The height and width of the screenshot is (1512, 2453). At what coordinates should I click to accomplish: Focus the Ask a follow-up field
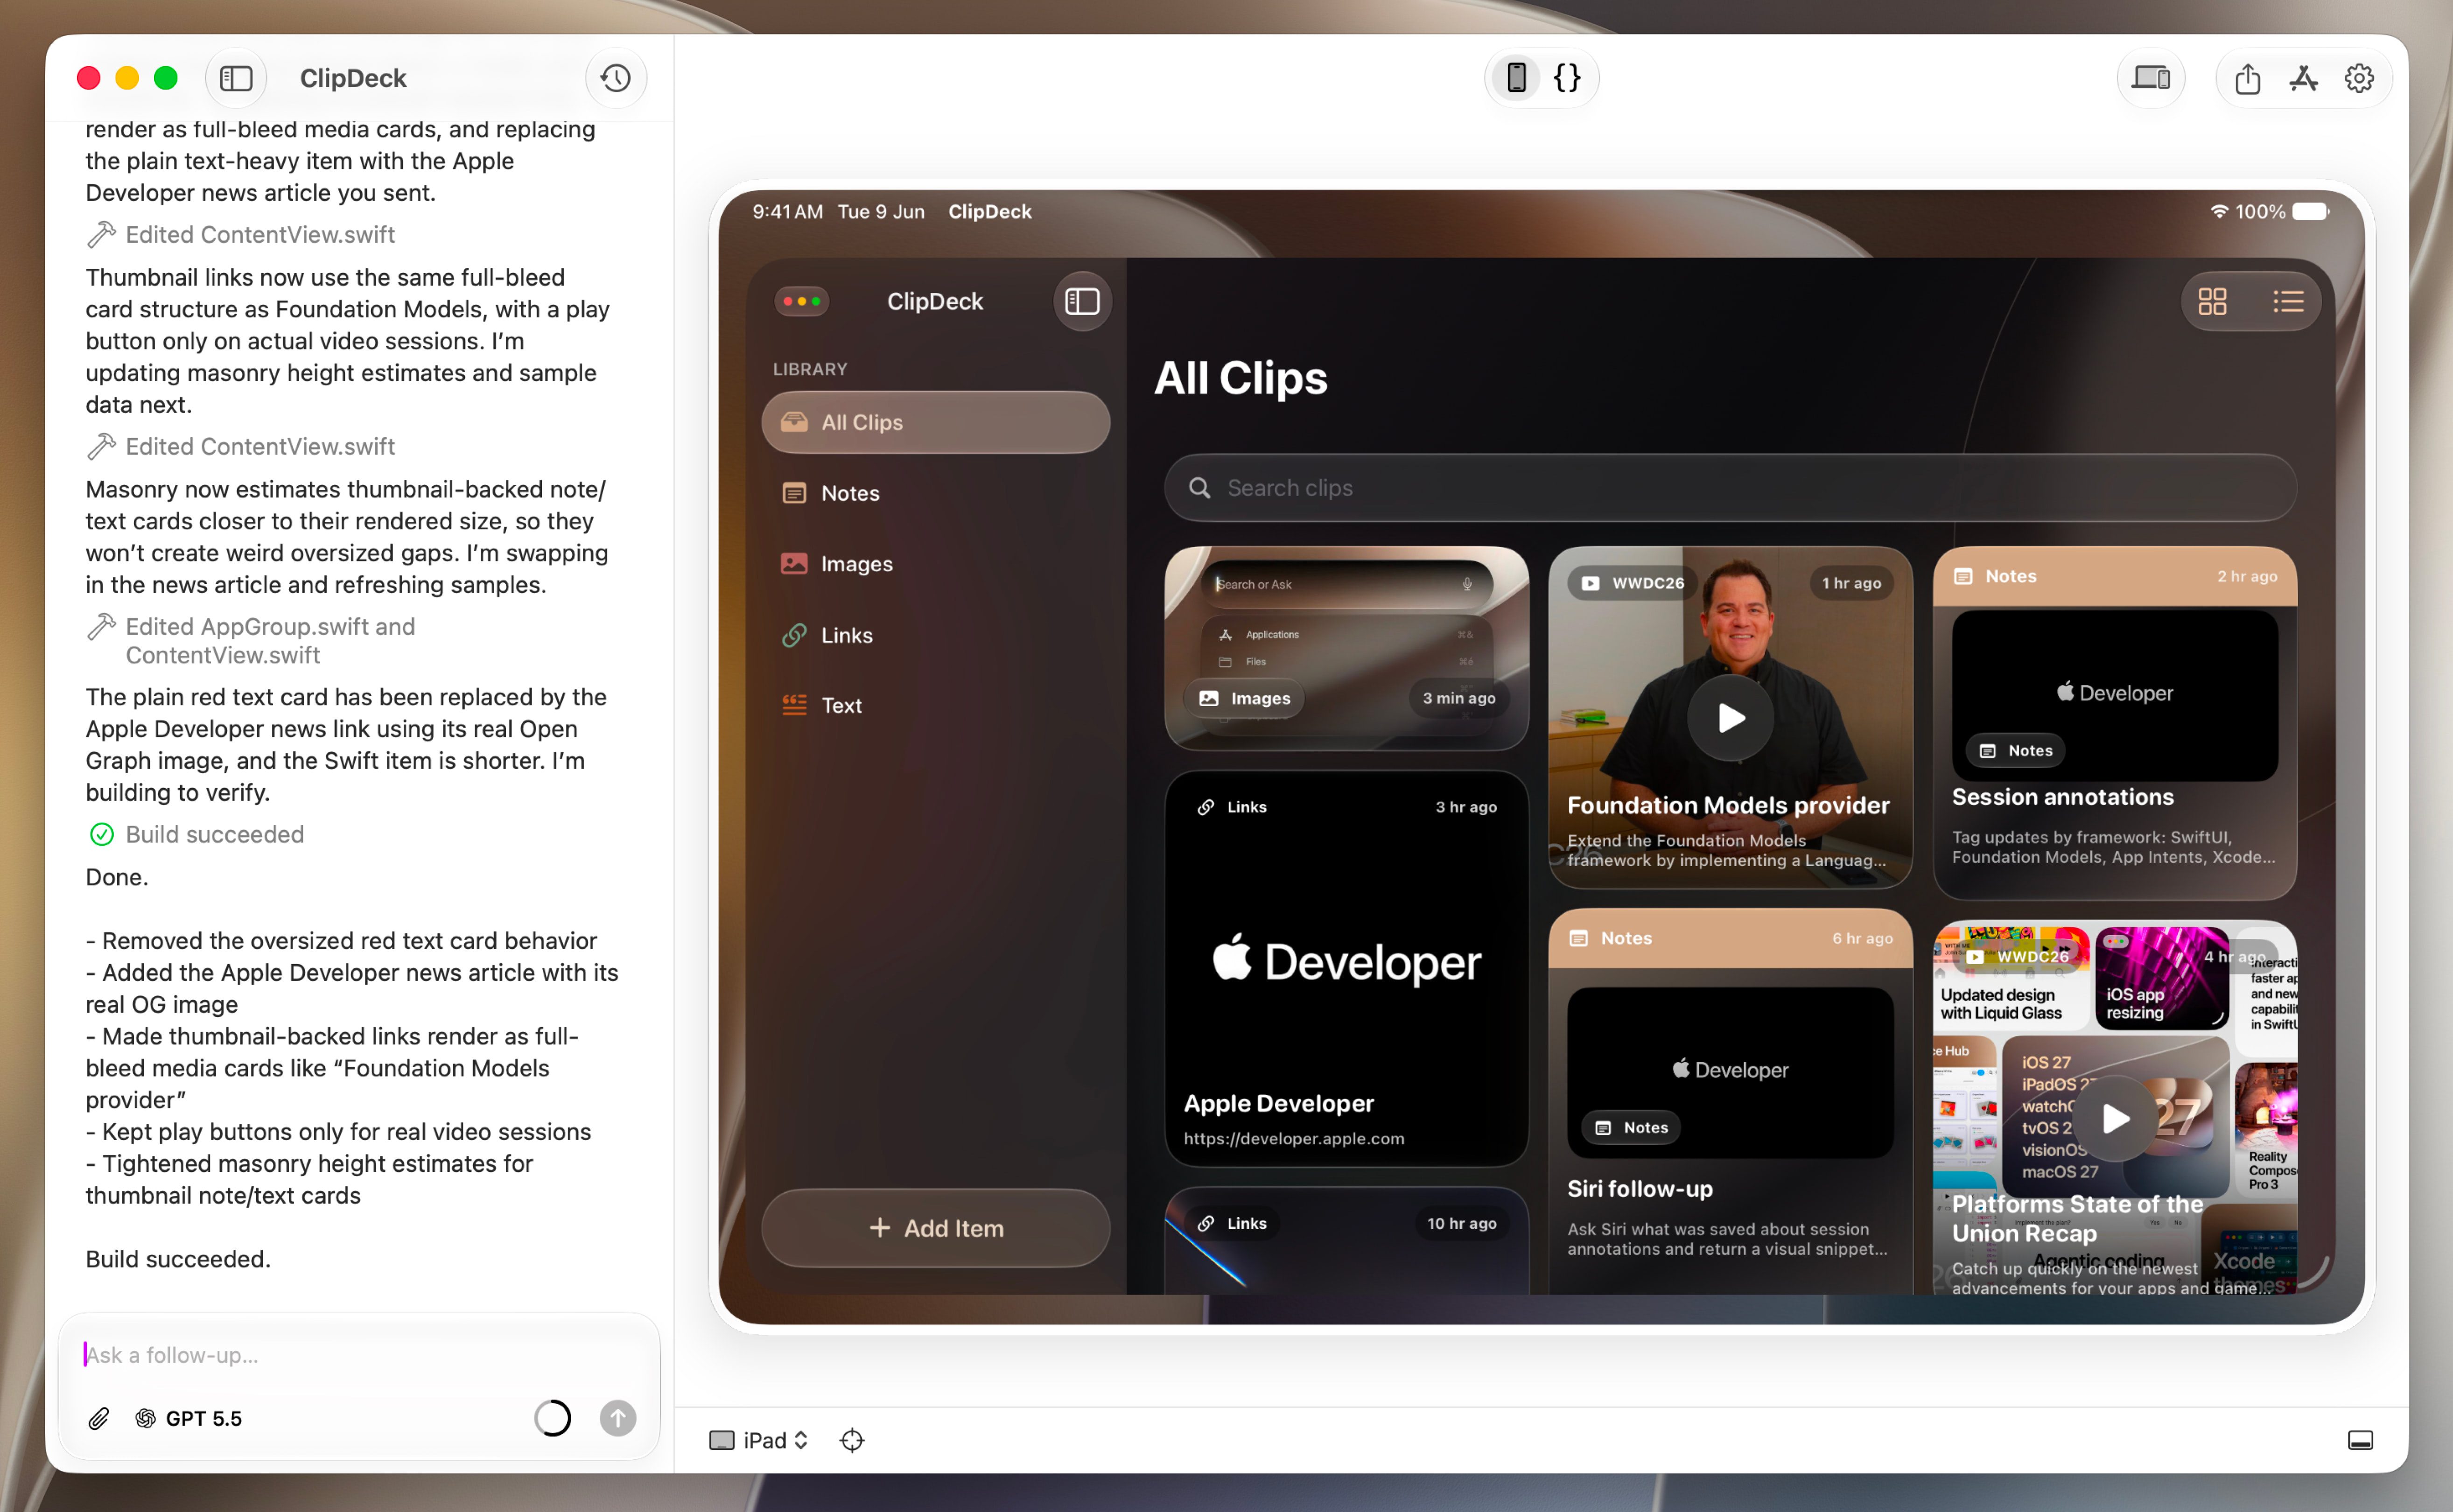359,1355
